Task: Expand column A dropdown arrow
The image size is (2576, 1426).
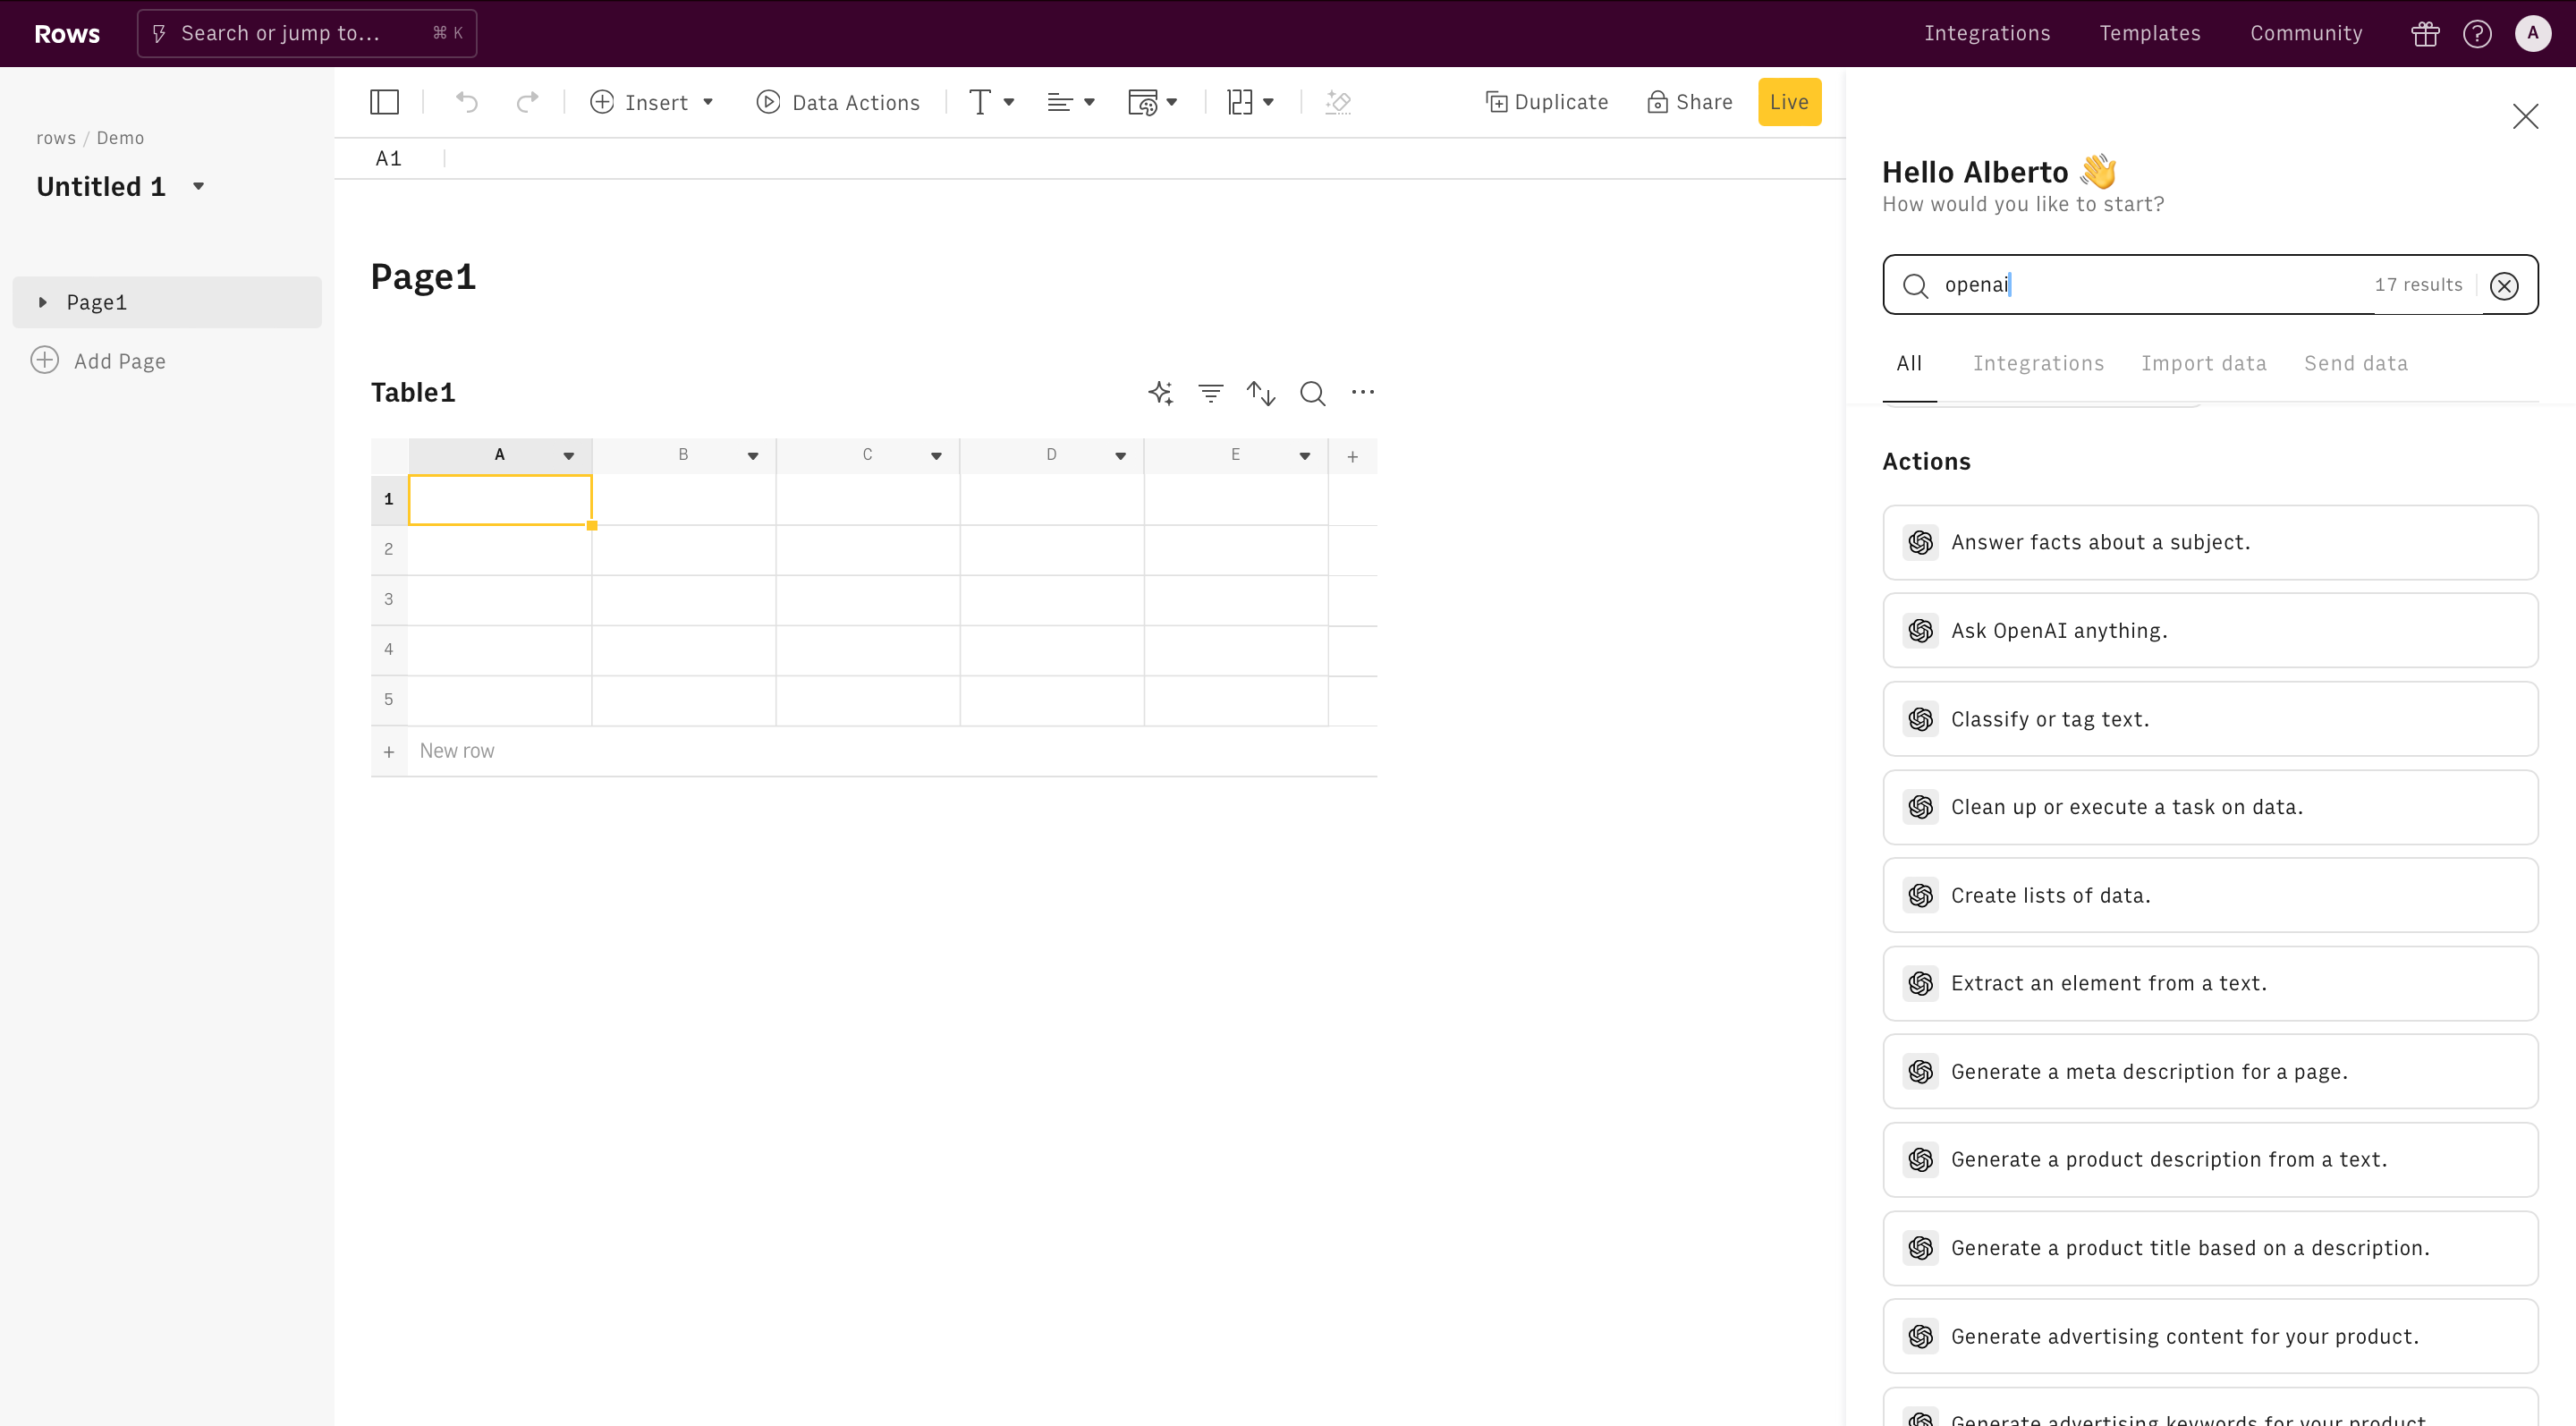Action: point(567,454)
